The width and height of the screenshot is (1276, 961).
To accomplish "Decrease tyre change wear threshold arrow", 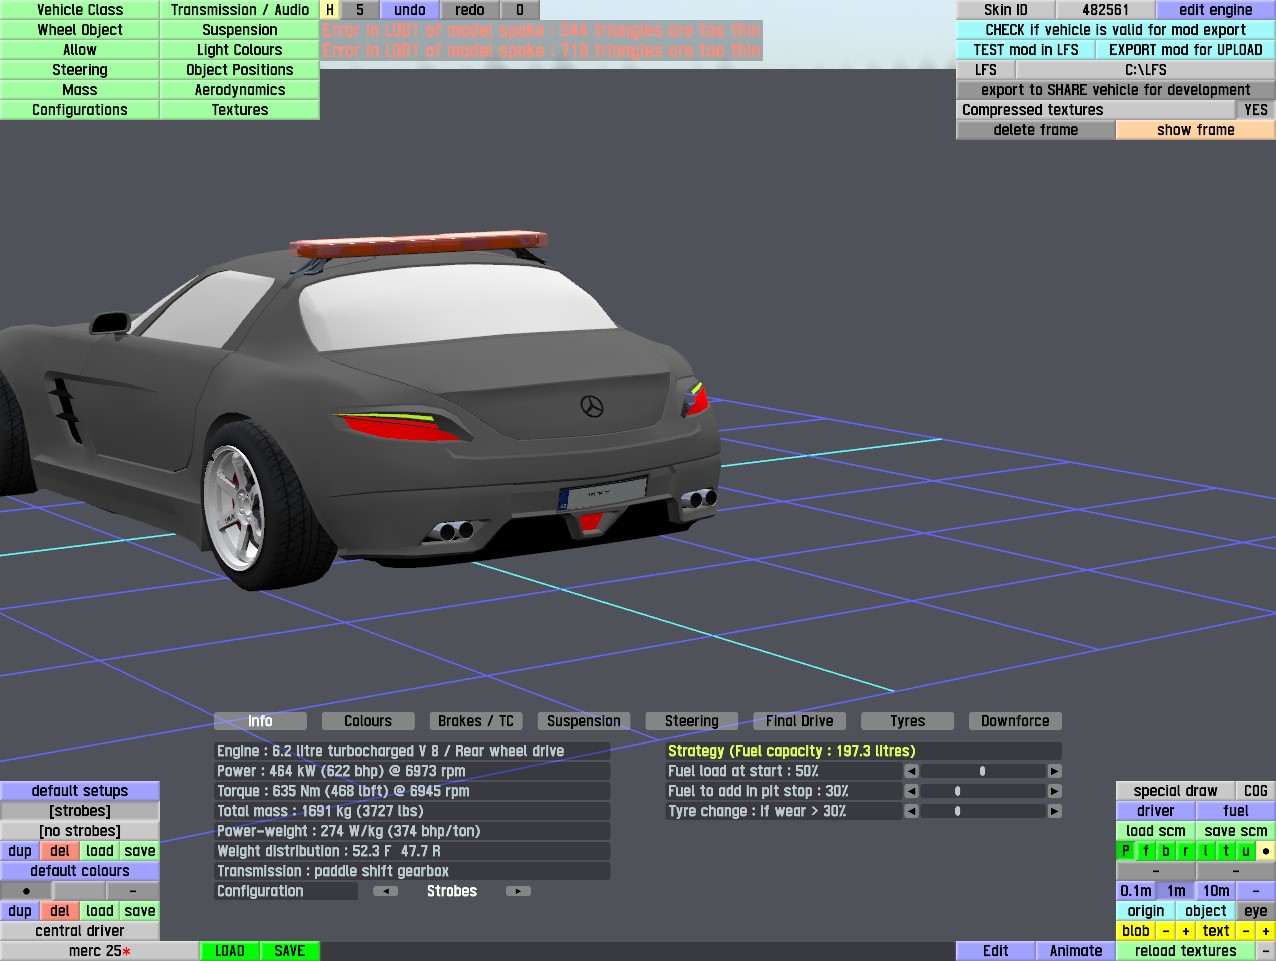I will pos(911,811).
